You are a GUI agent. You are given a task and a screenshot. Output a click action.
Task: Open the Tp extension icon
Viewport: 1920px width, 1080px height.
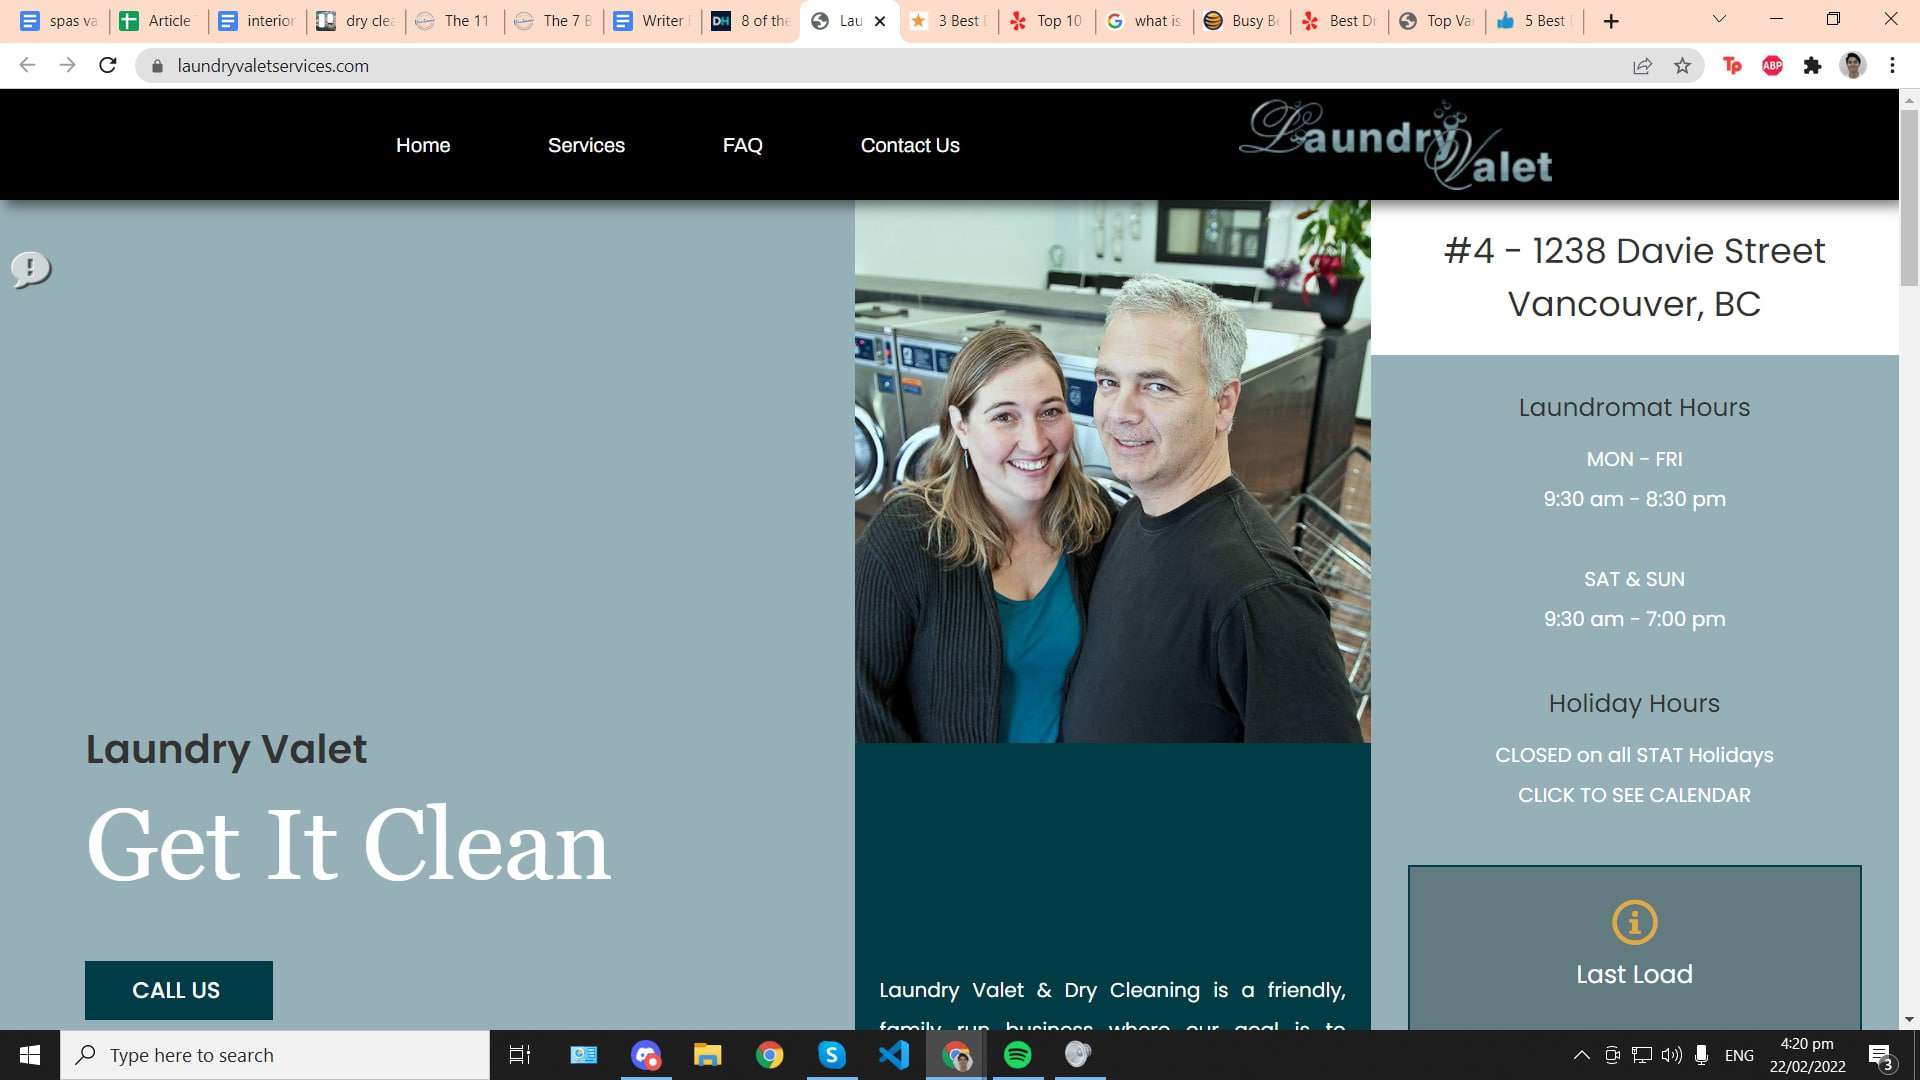(1732, 65)
